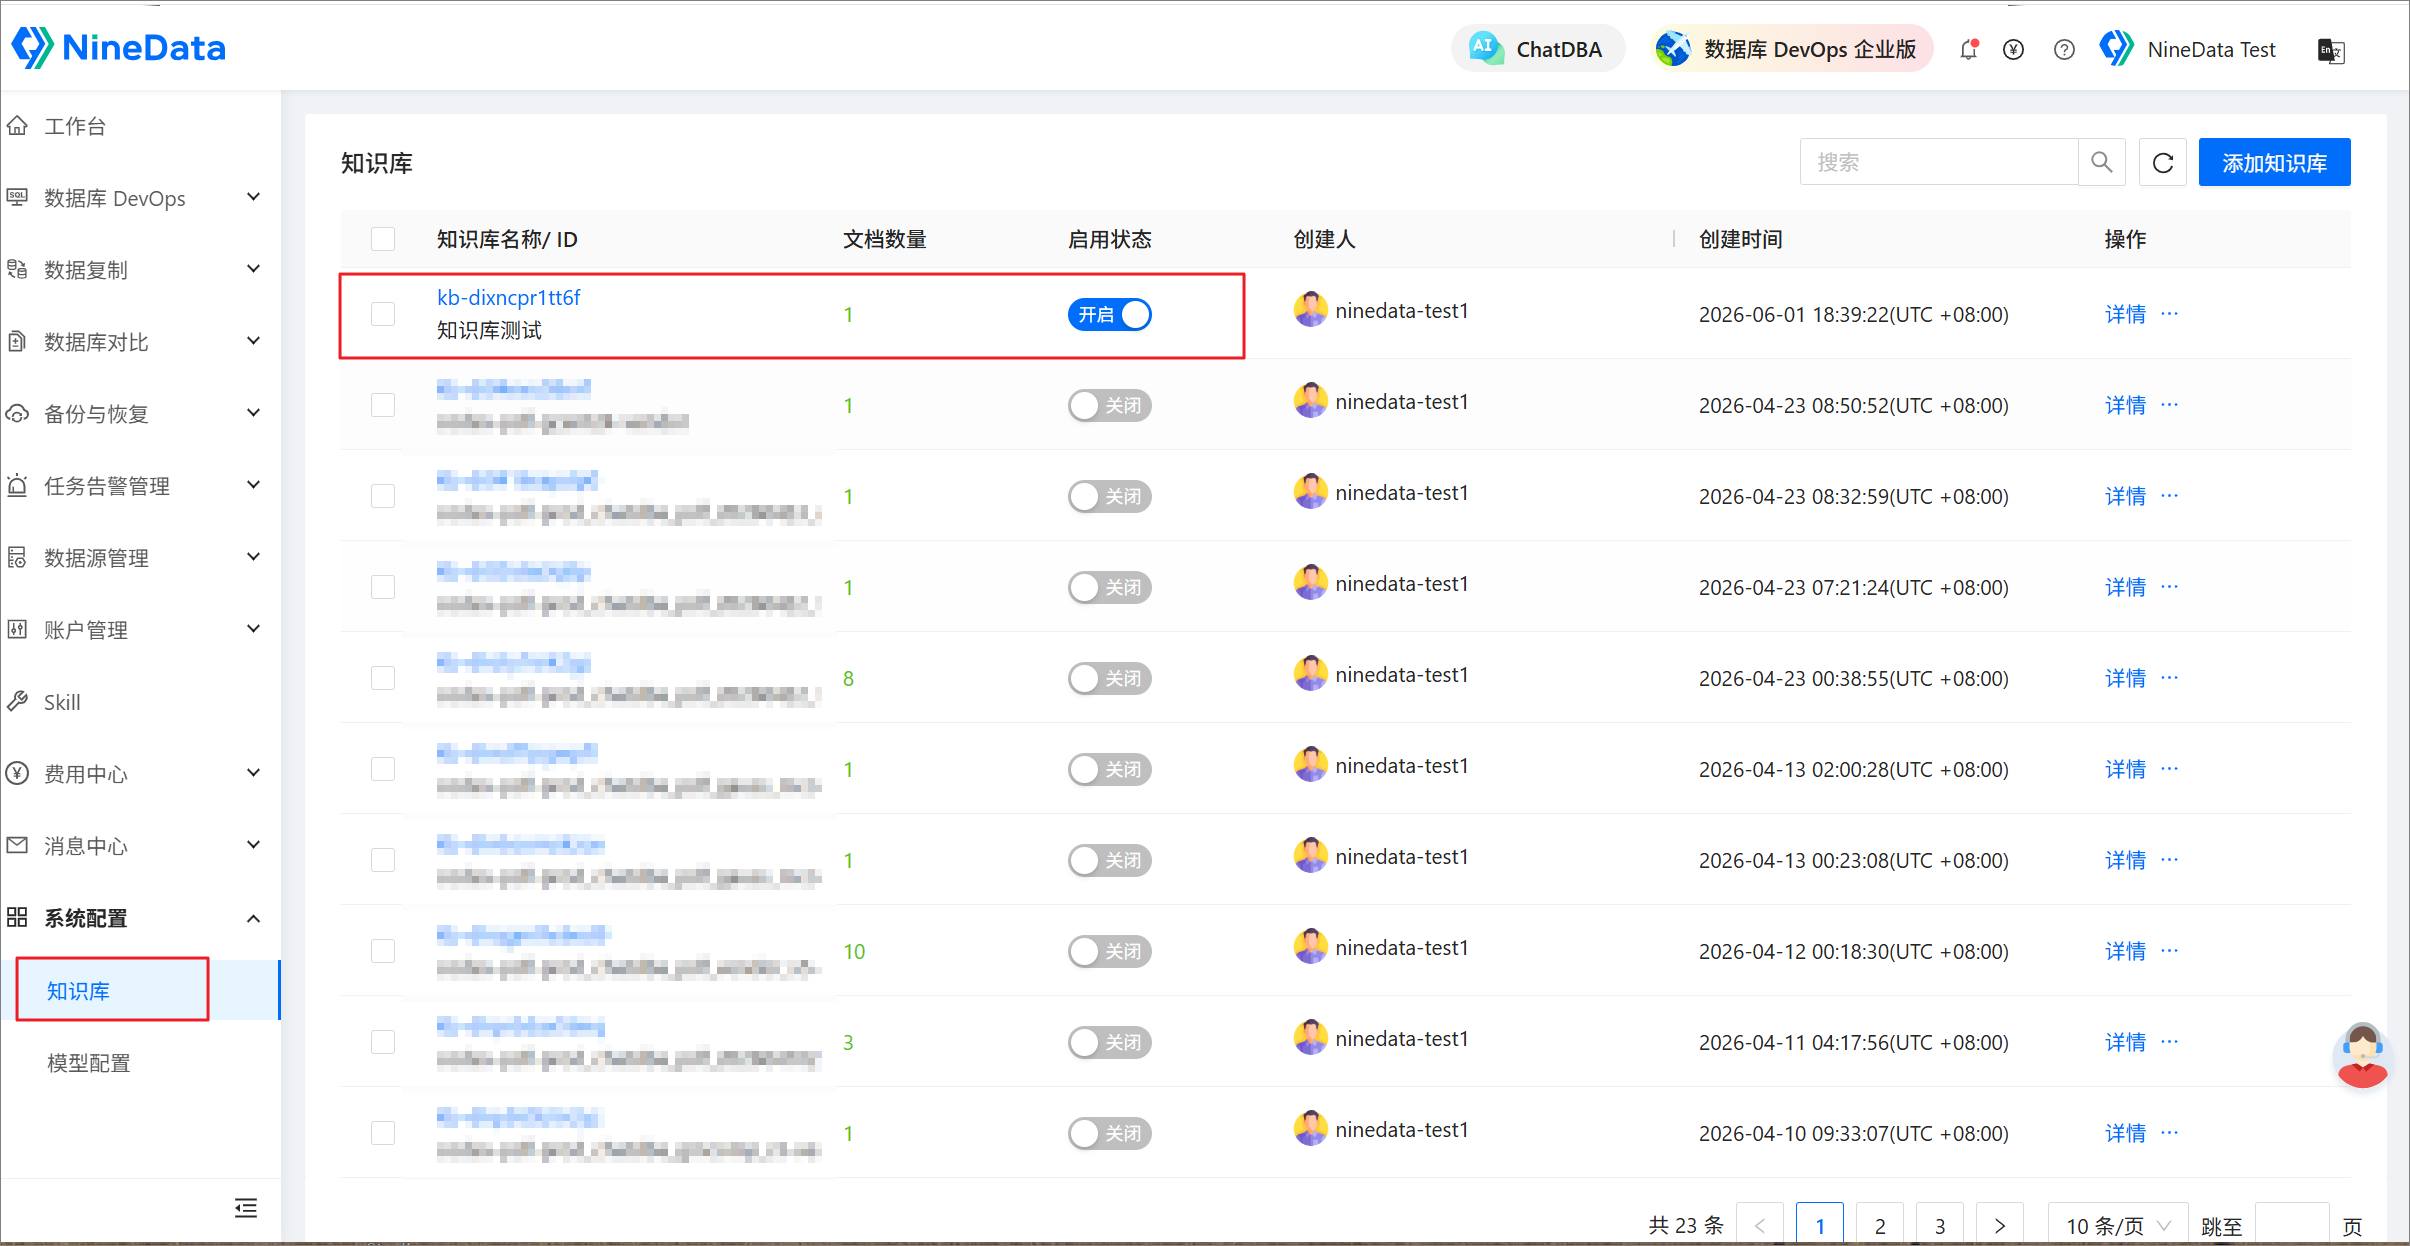Viewport: 2410px width, 1246px height.
Task: Expand 账户管理 menu
Action: coord(141,630)
